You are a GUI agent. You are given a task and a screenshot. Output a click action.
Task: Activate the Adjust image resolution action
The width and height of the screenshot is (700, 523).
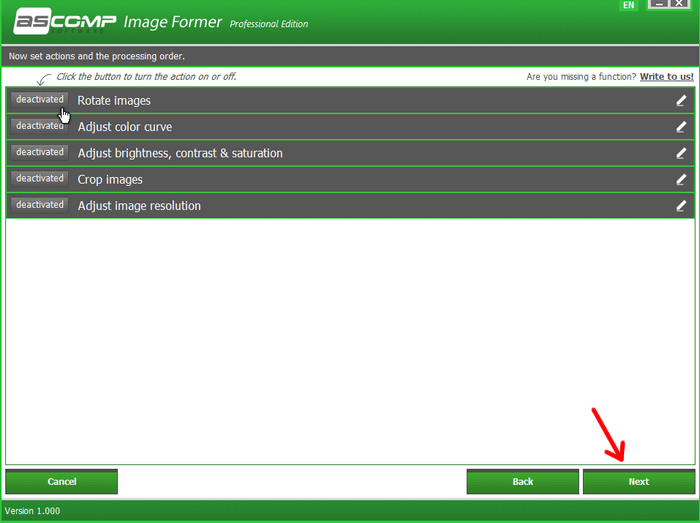[x=40, y=205]
